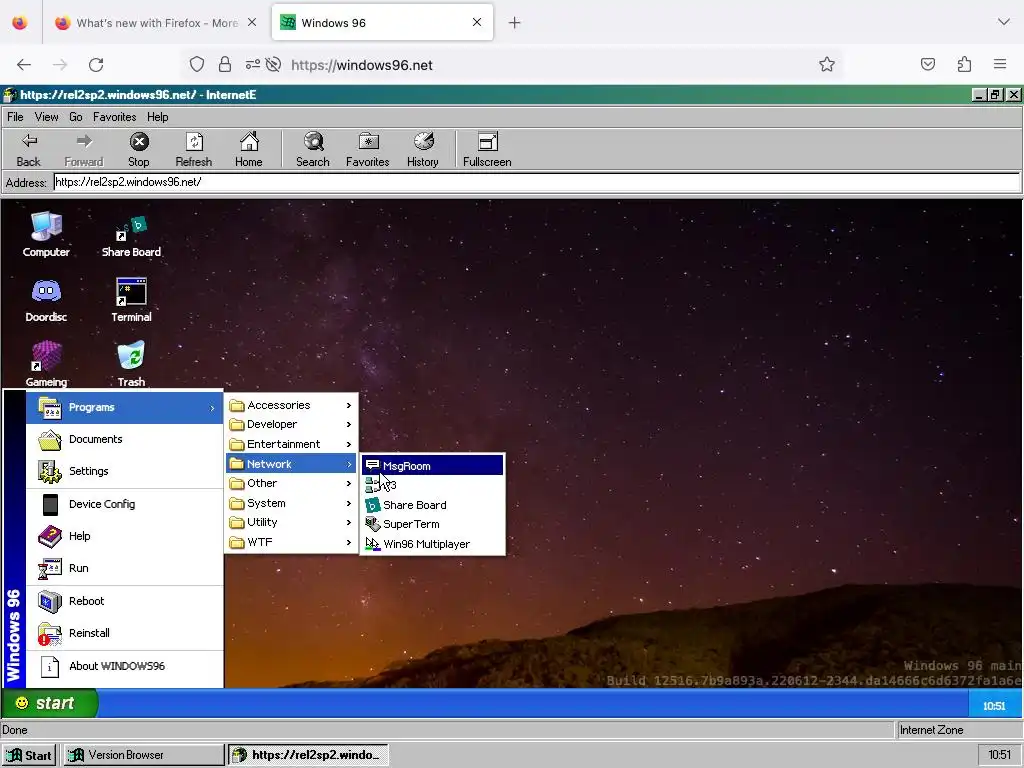
Task: Select Run in the start menu
Action: coord(125,568)
